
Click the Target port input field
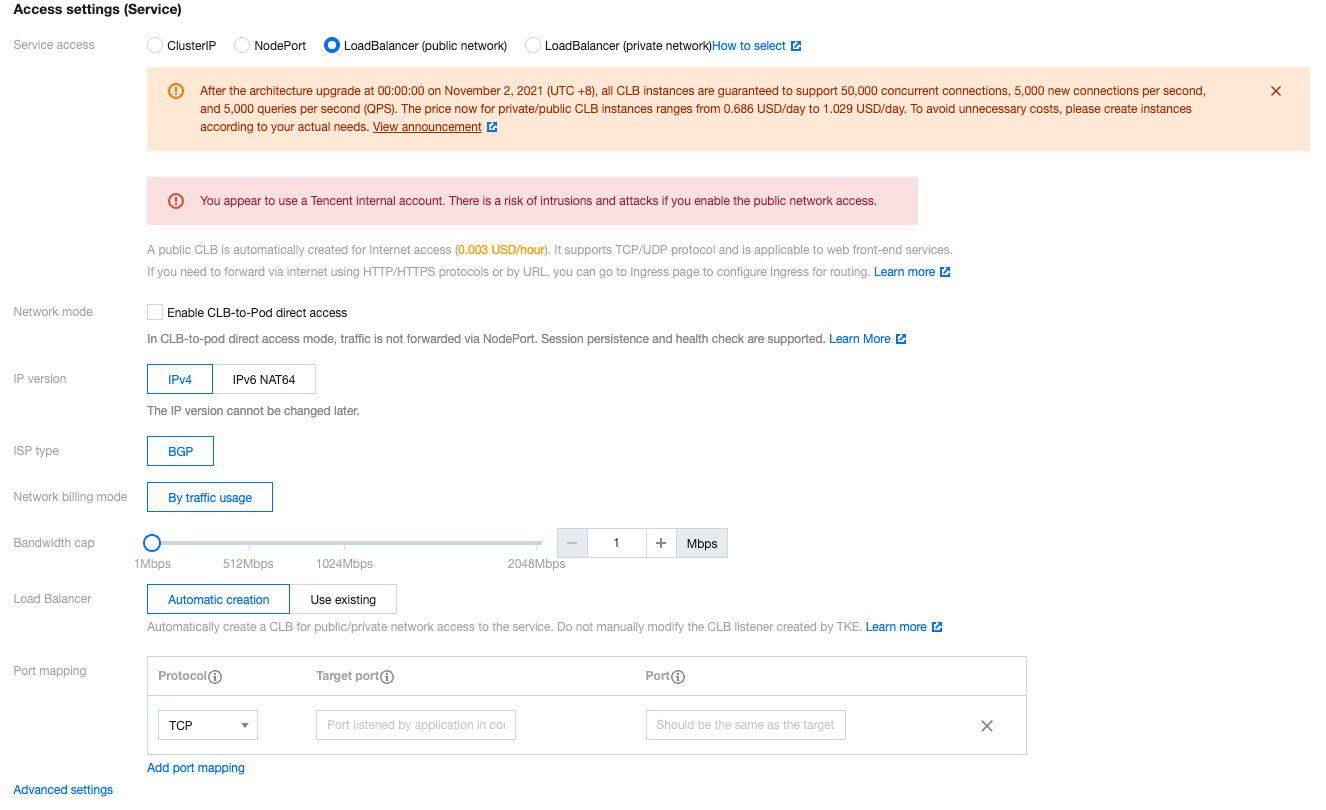pyautogui.click(x=415, y=725)
